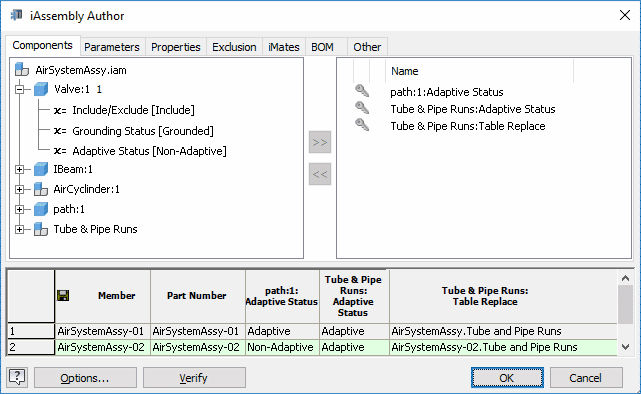Select the Other tab
Screen dimensions: 641x394
tap(367, 47)
